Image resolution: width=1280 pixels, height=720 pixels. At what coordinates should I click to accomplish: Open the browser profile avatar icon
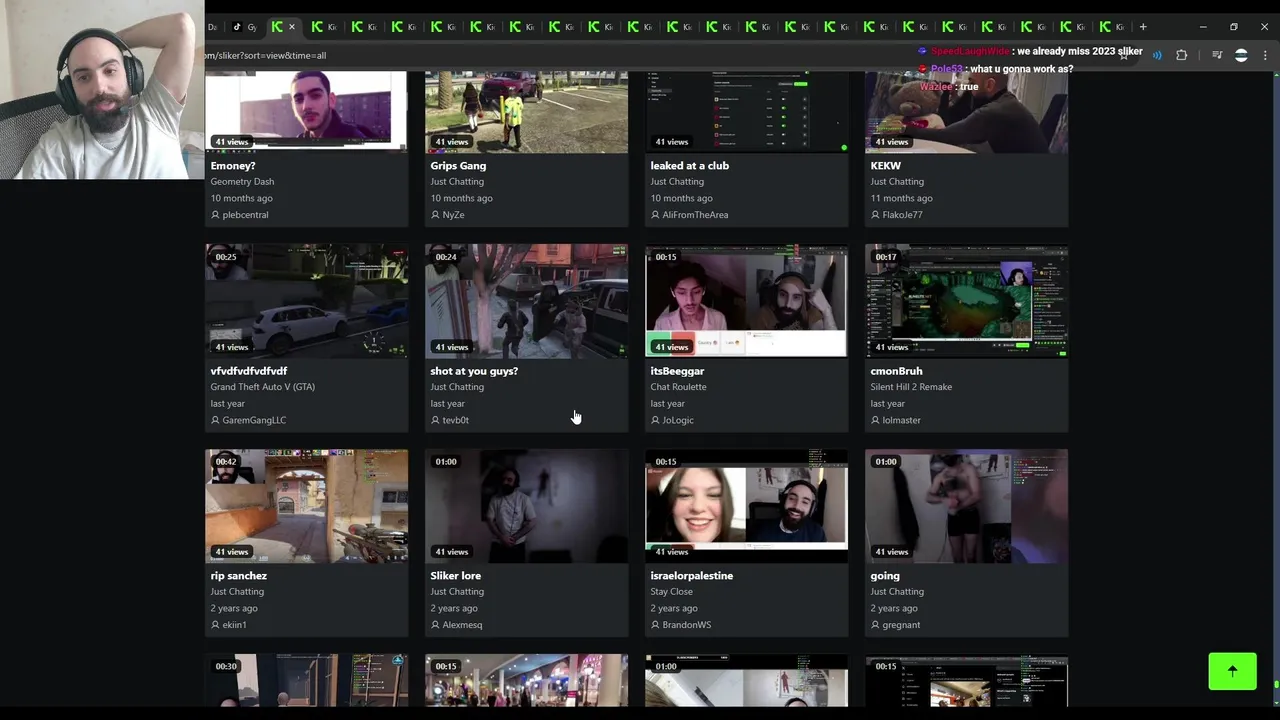coord(1241,55)
